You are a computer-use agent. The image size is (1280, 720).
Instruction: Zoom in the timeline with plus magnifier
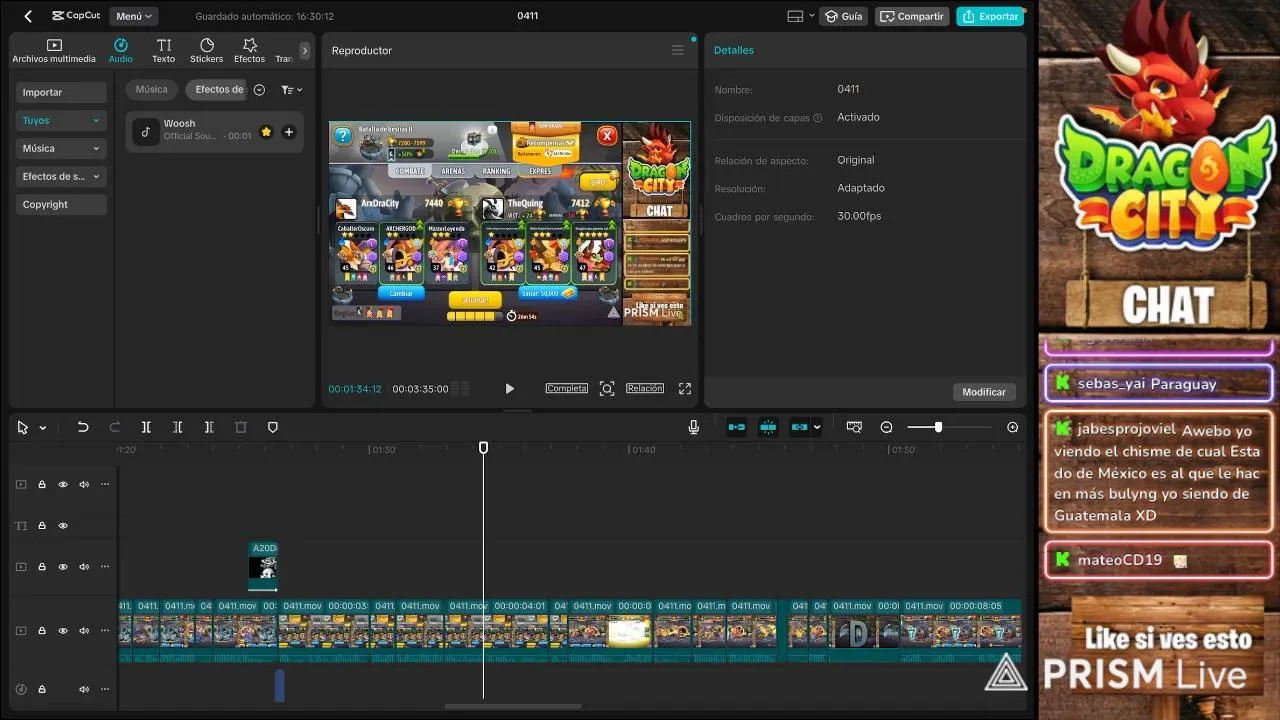pos(1013,427)
